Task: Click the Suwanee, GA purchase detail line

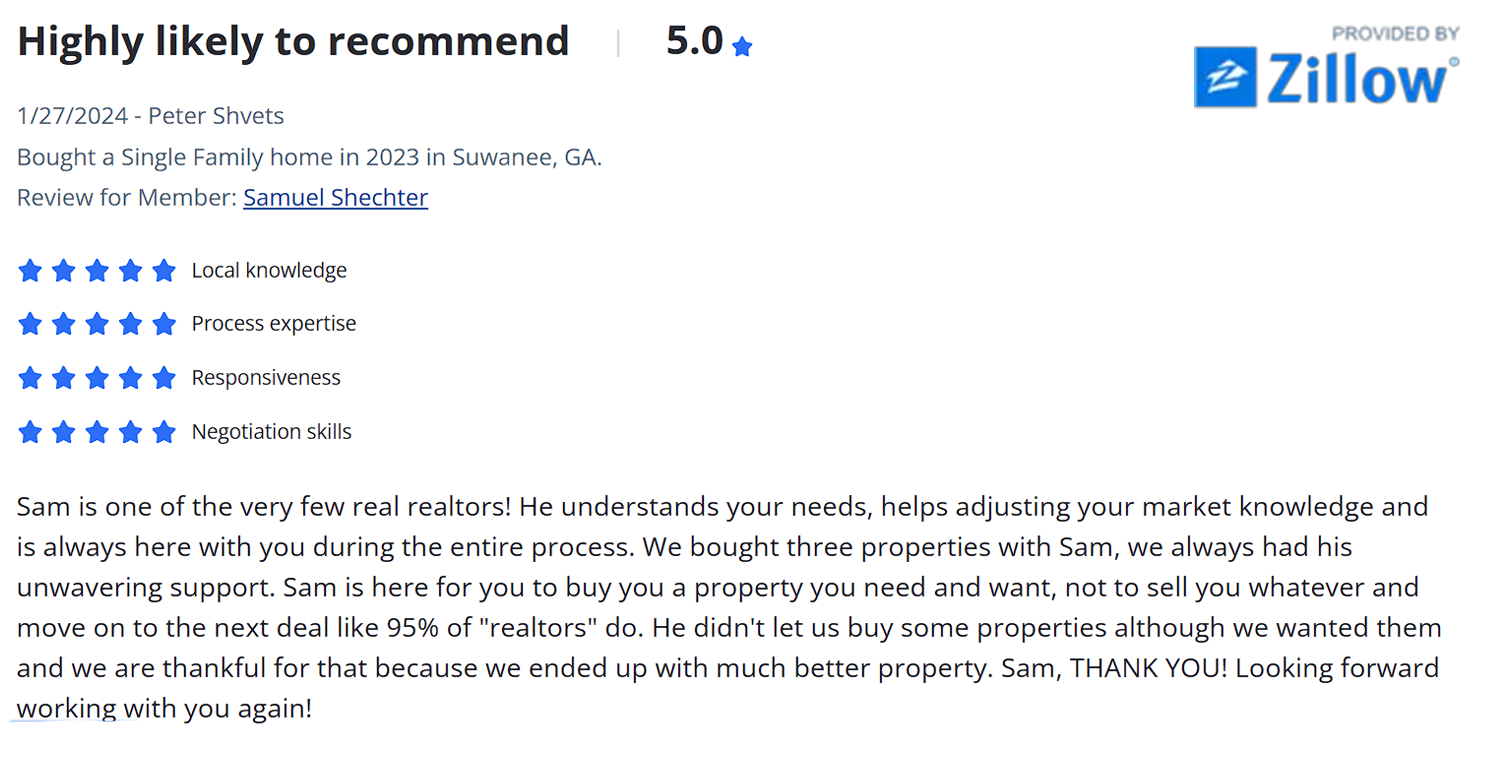Action: [309, 158]
